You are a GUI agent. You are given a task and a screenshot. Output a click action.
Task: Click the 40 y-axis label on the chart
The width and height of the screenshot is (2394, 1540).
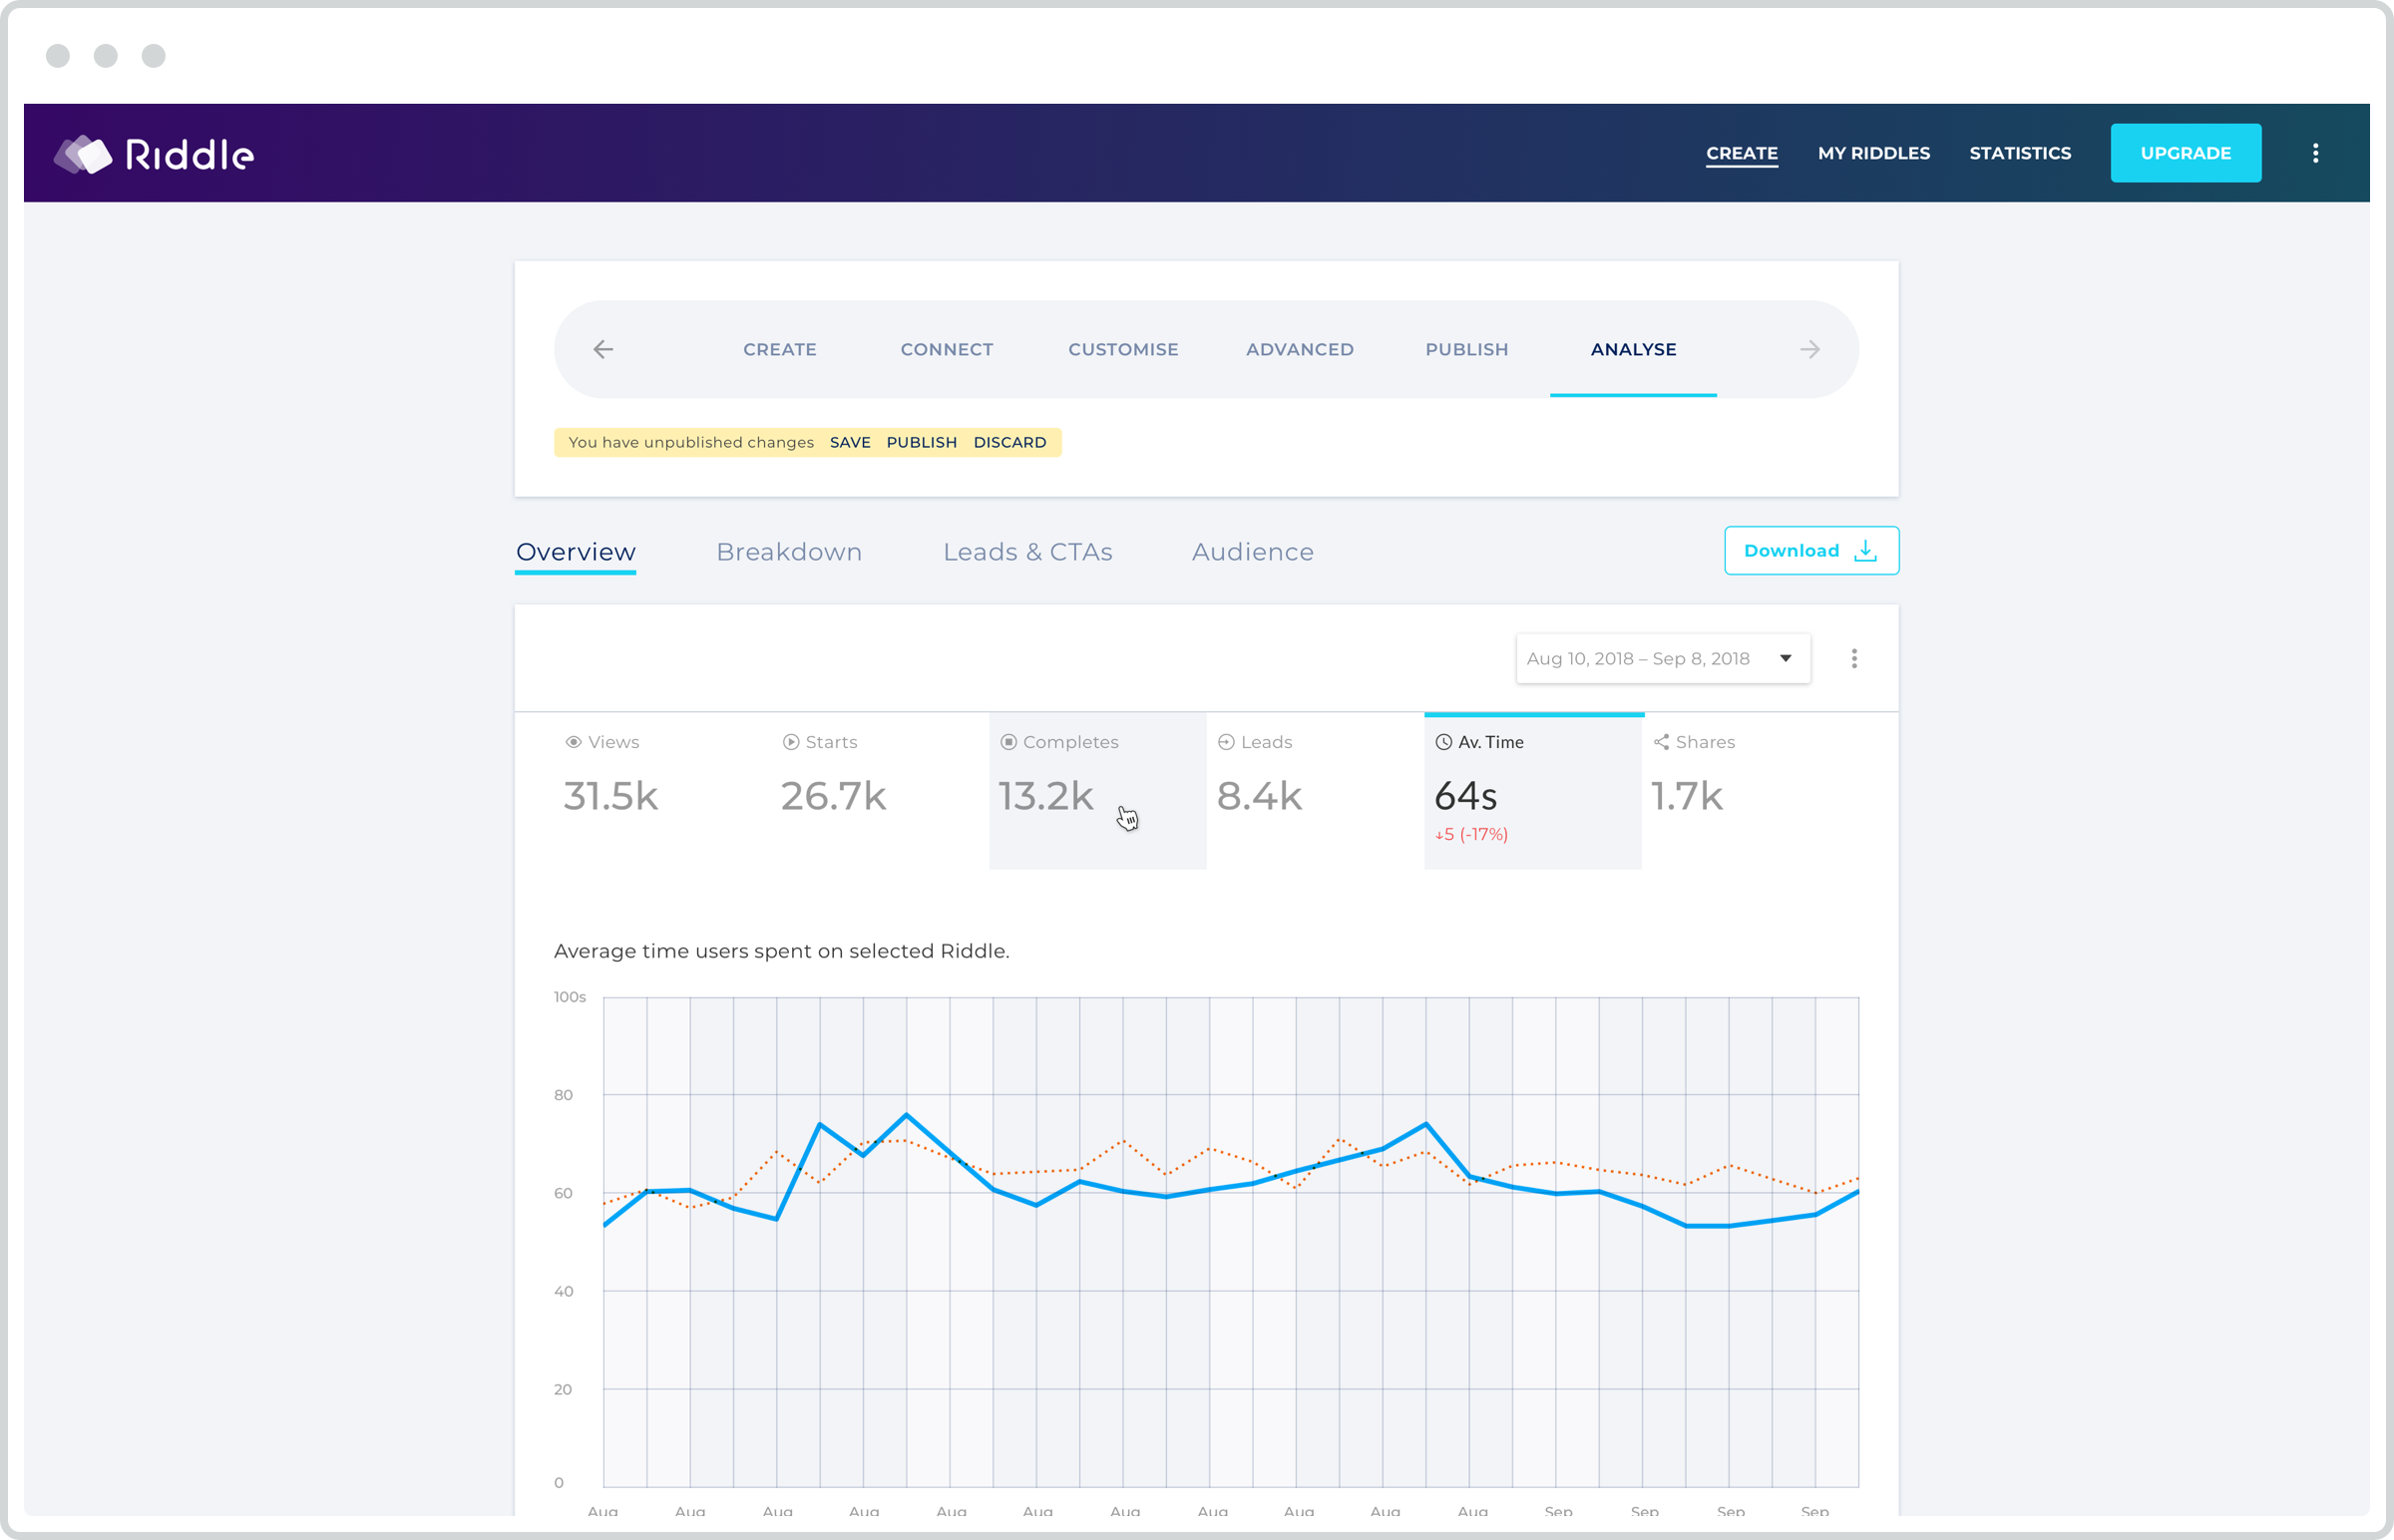click(x=563, y=1291)
